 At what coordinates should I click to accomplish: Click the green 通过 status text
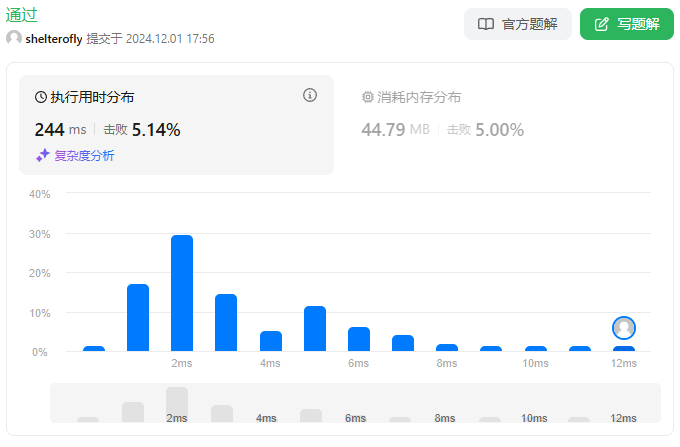point(22,14)
